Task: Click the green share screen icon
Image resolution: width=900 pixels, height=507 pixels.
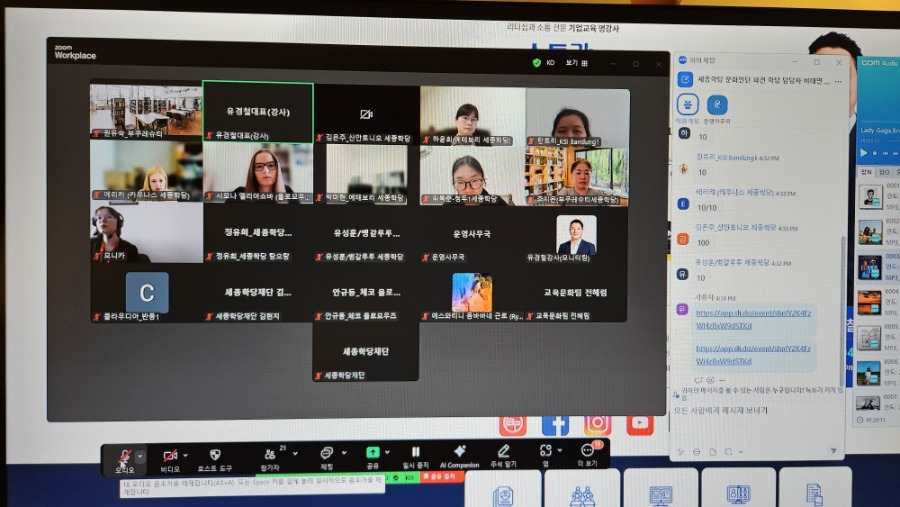Action: 373,452
